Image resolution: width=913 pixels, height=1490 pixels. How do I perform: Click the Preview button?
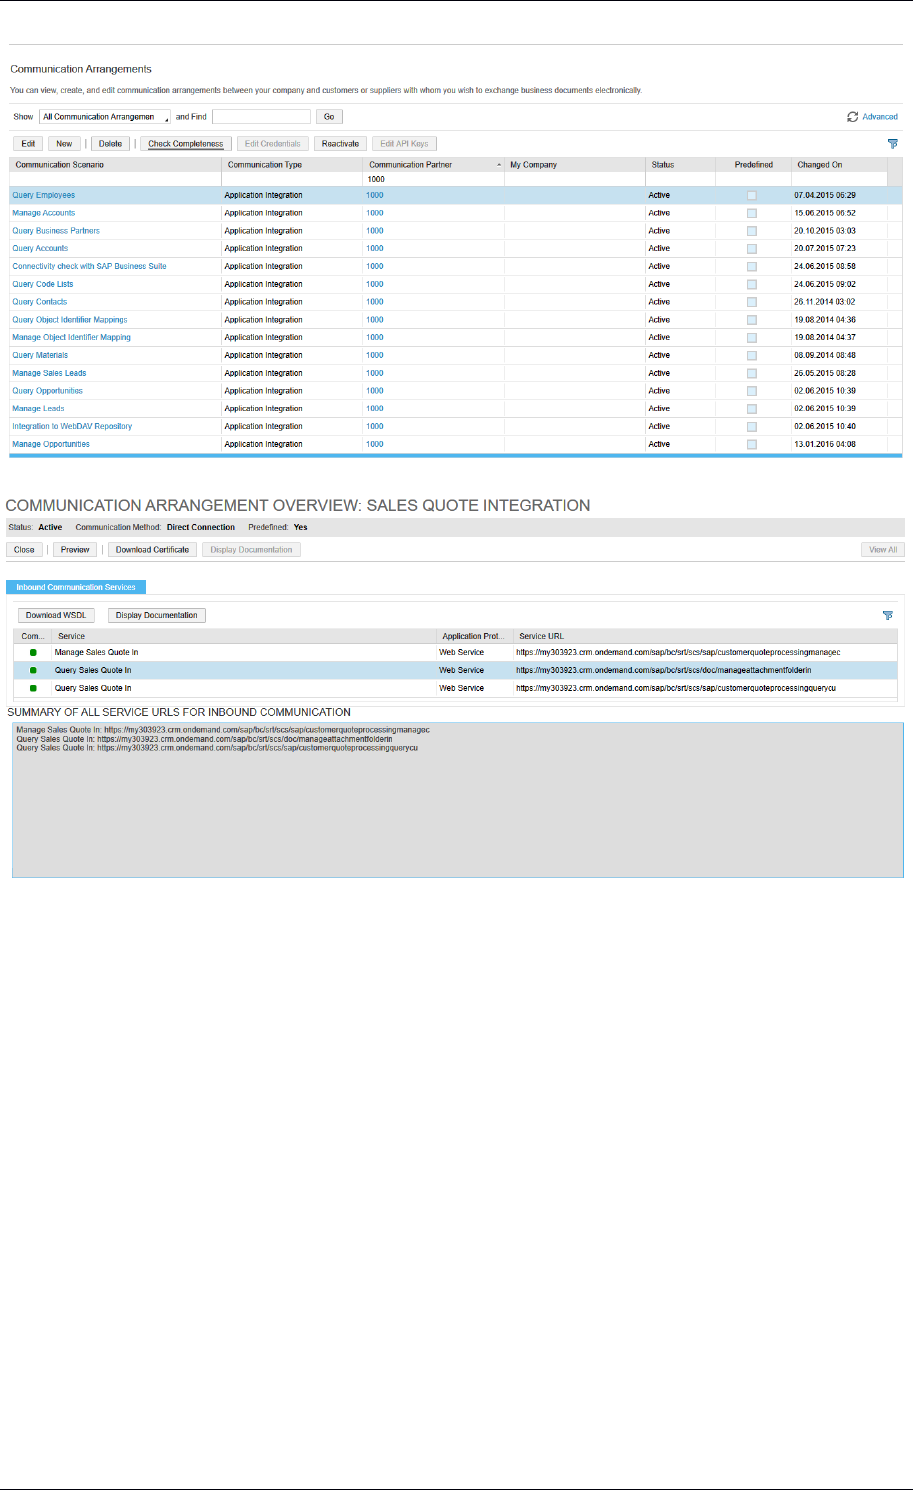(x=75, y=550)
